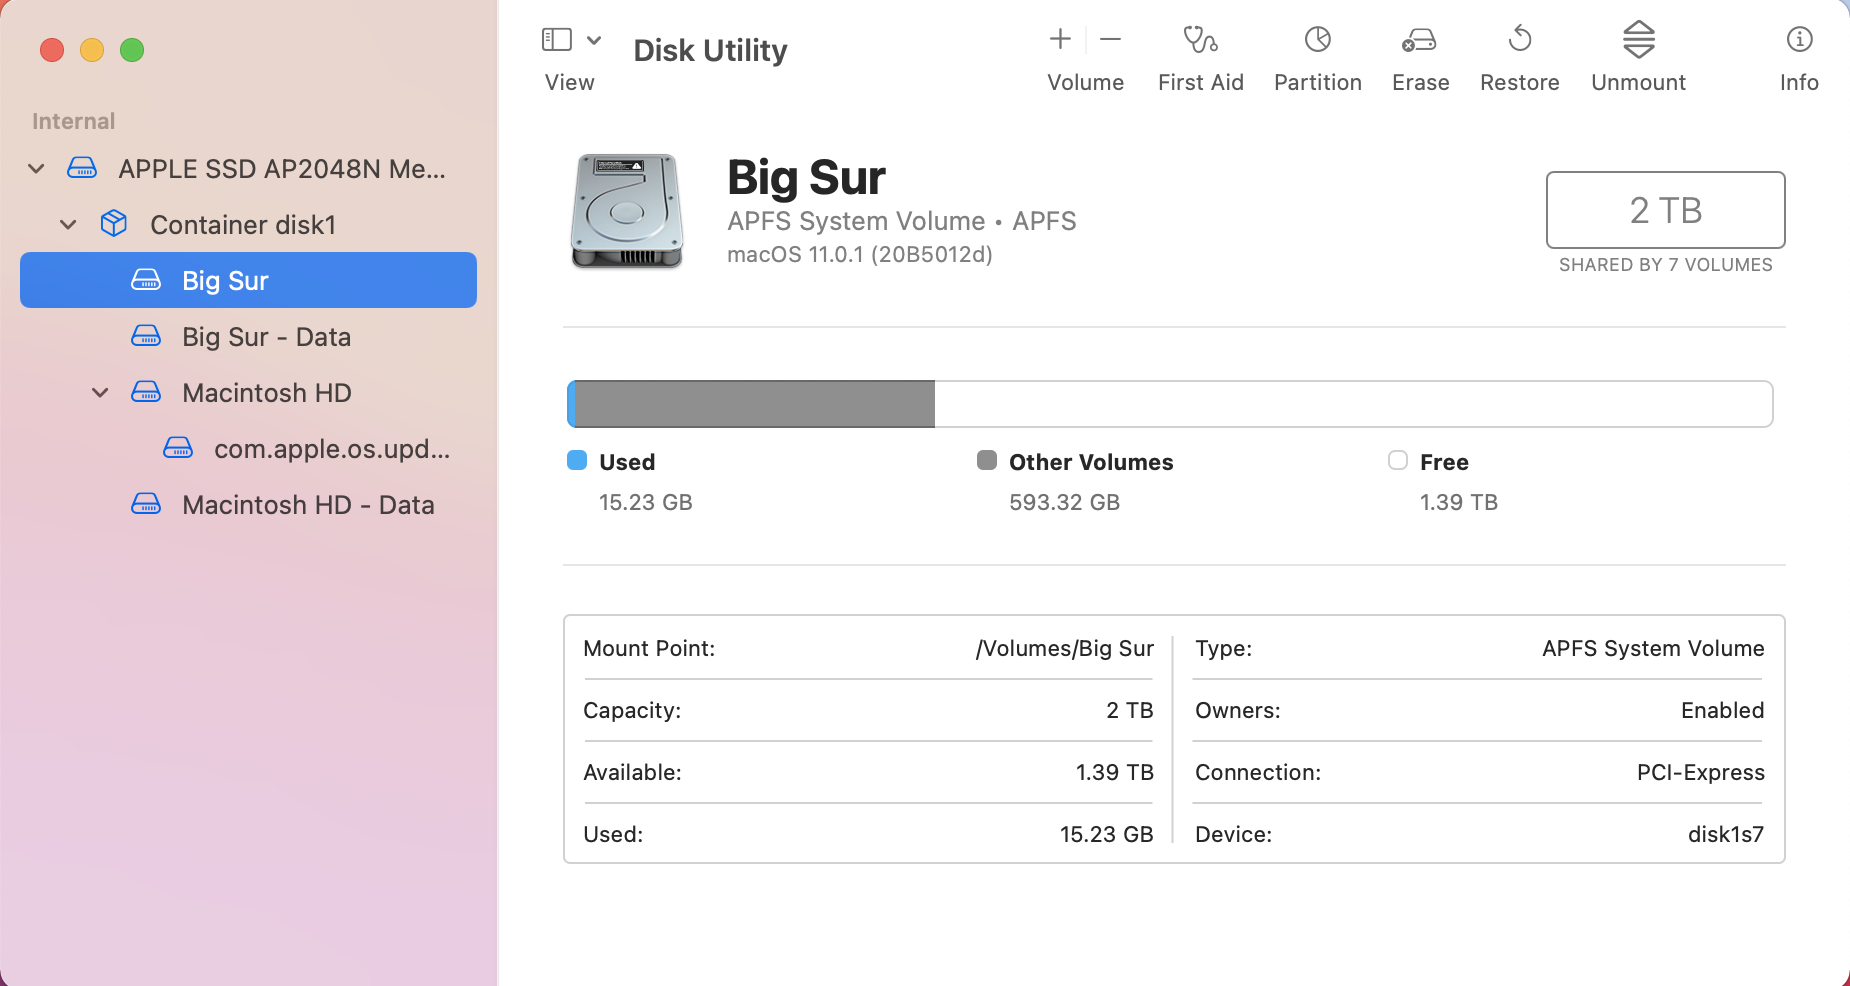
Task: Select com.apple.os.upd... snapshot row
Action: point(248,449)
